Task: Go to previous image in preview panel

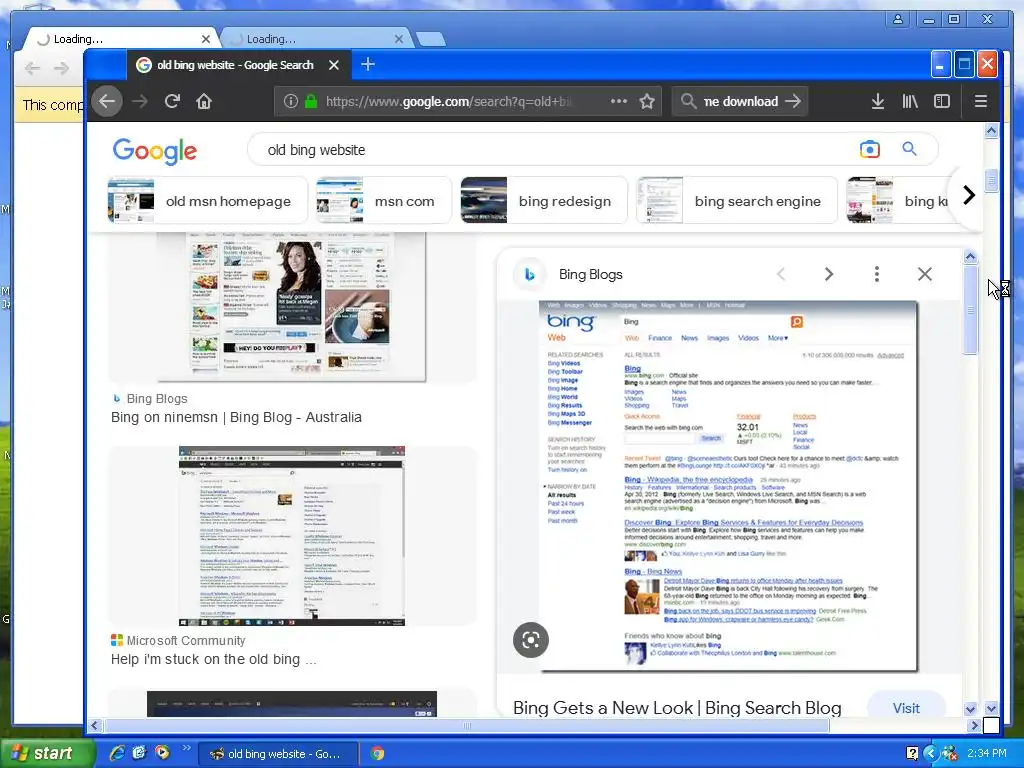Action: pos(782,274)
